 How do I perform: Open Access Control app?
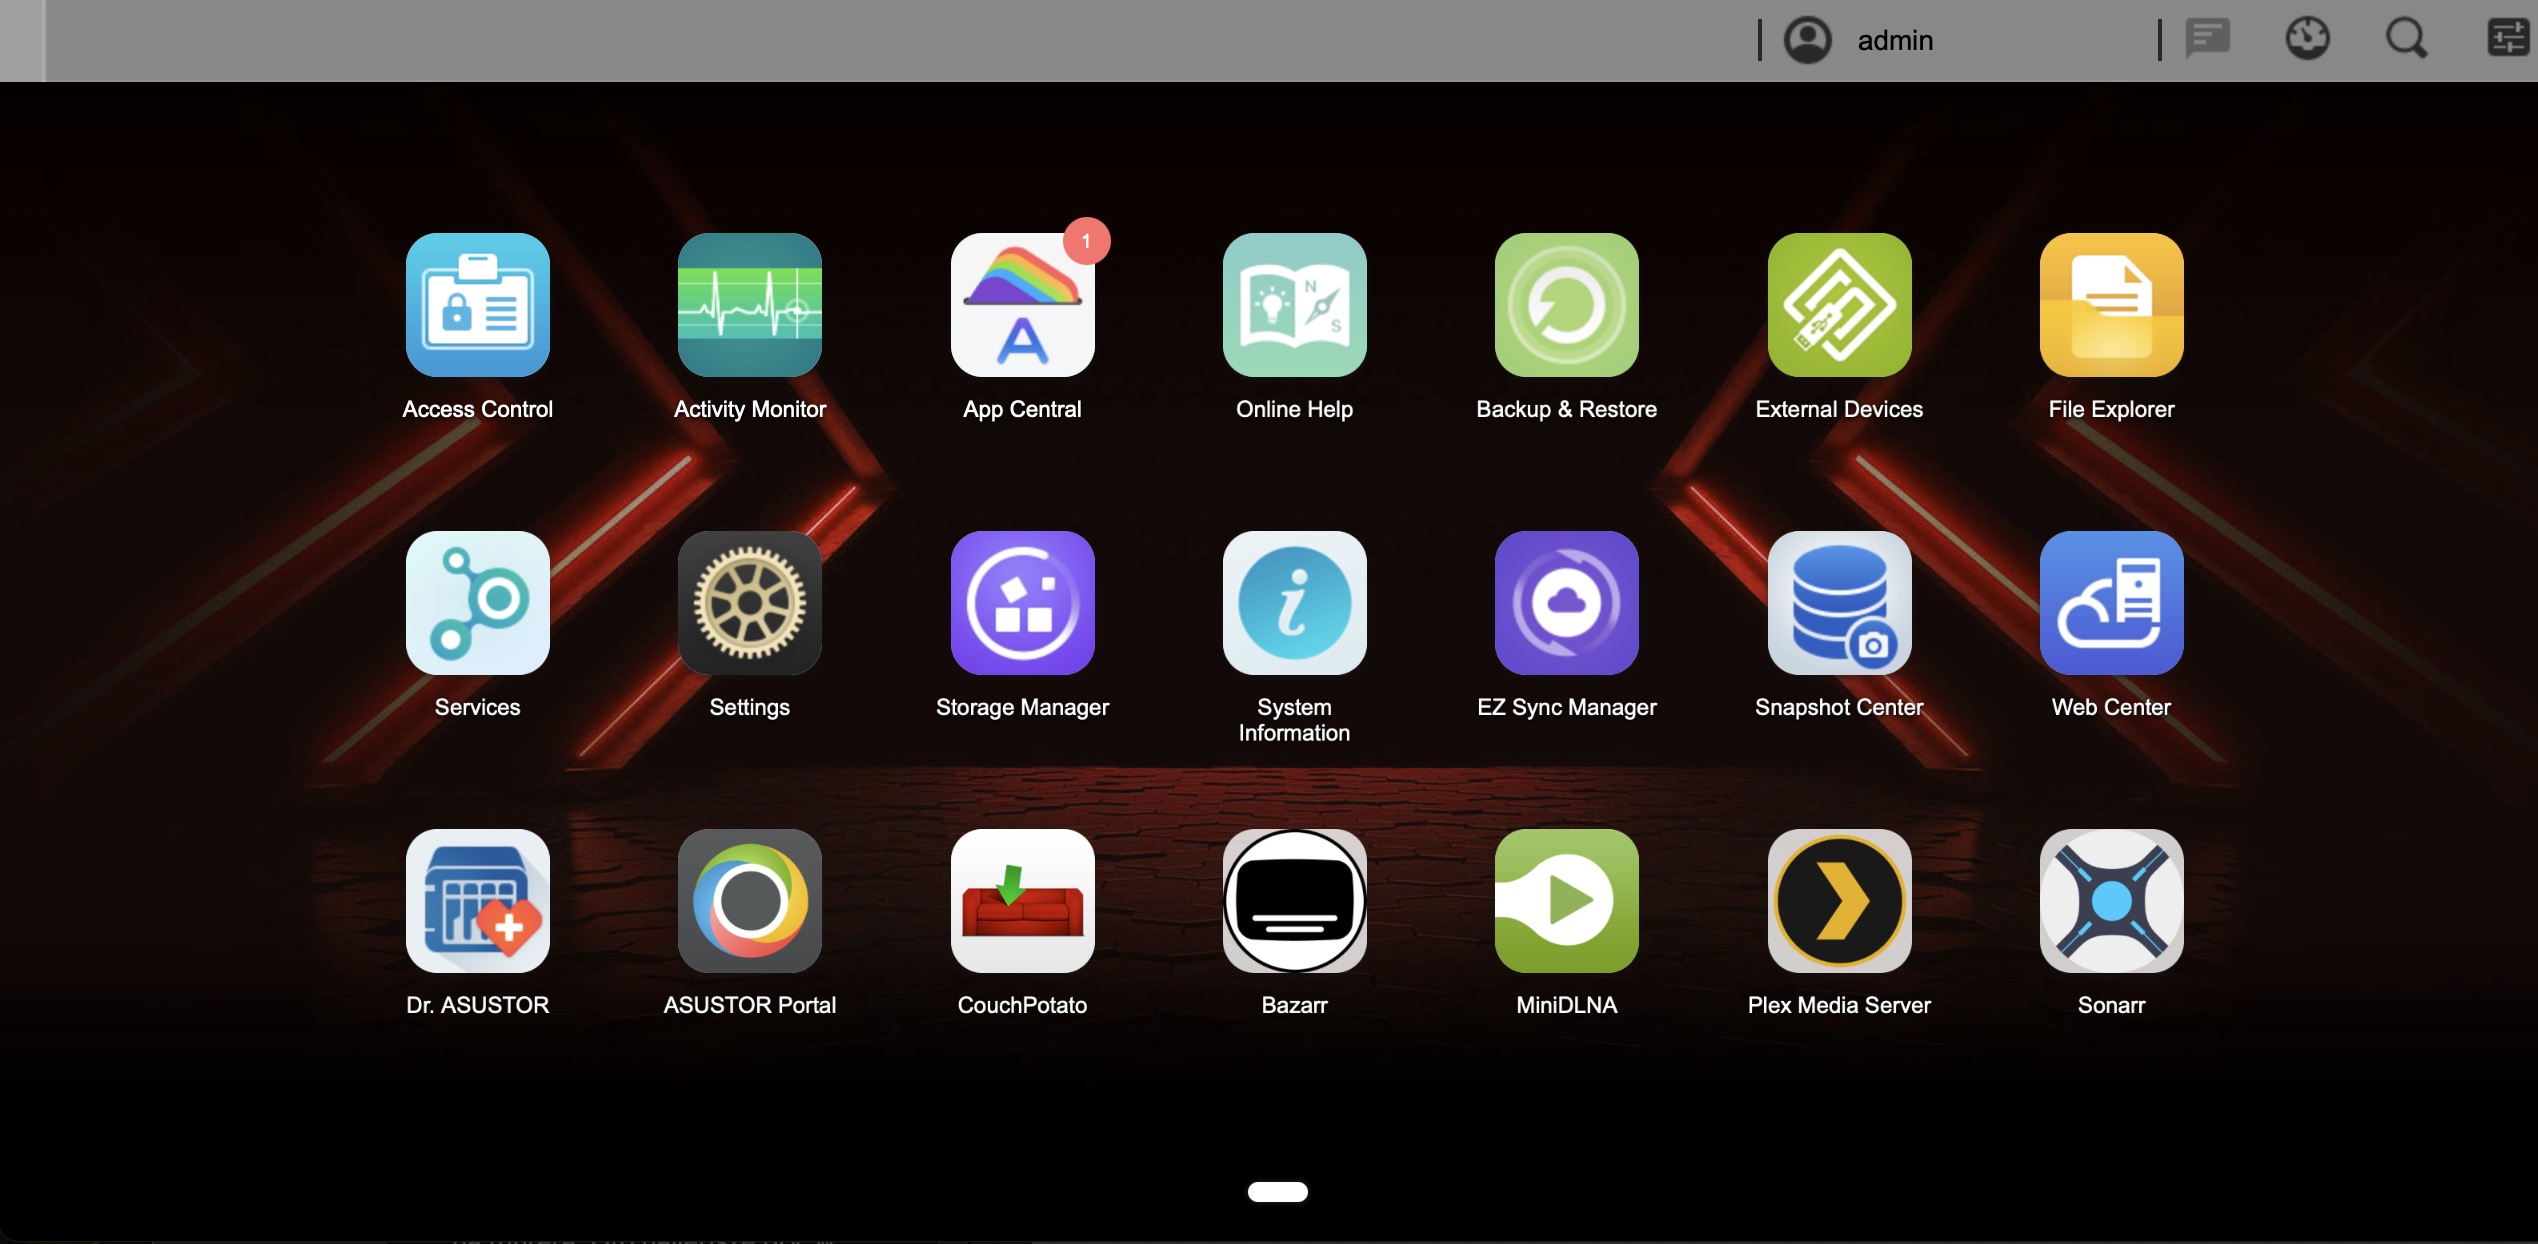478,305
